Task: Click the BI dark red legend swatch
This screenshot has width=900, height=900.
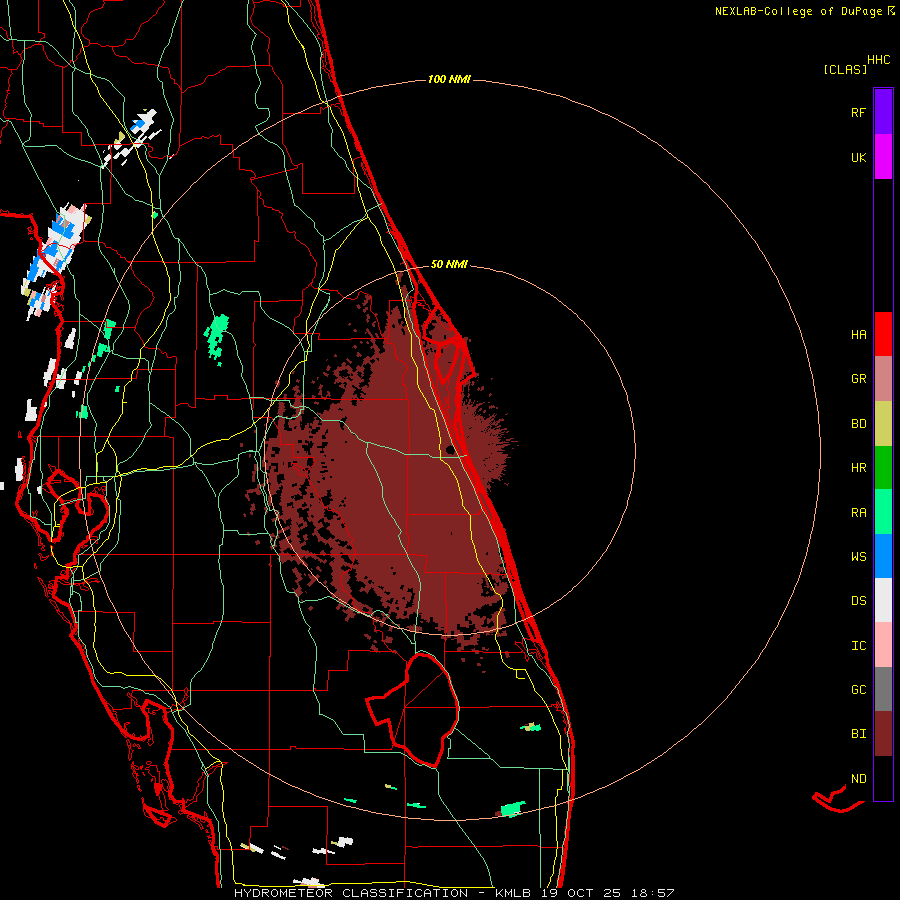Action: 883,734
